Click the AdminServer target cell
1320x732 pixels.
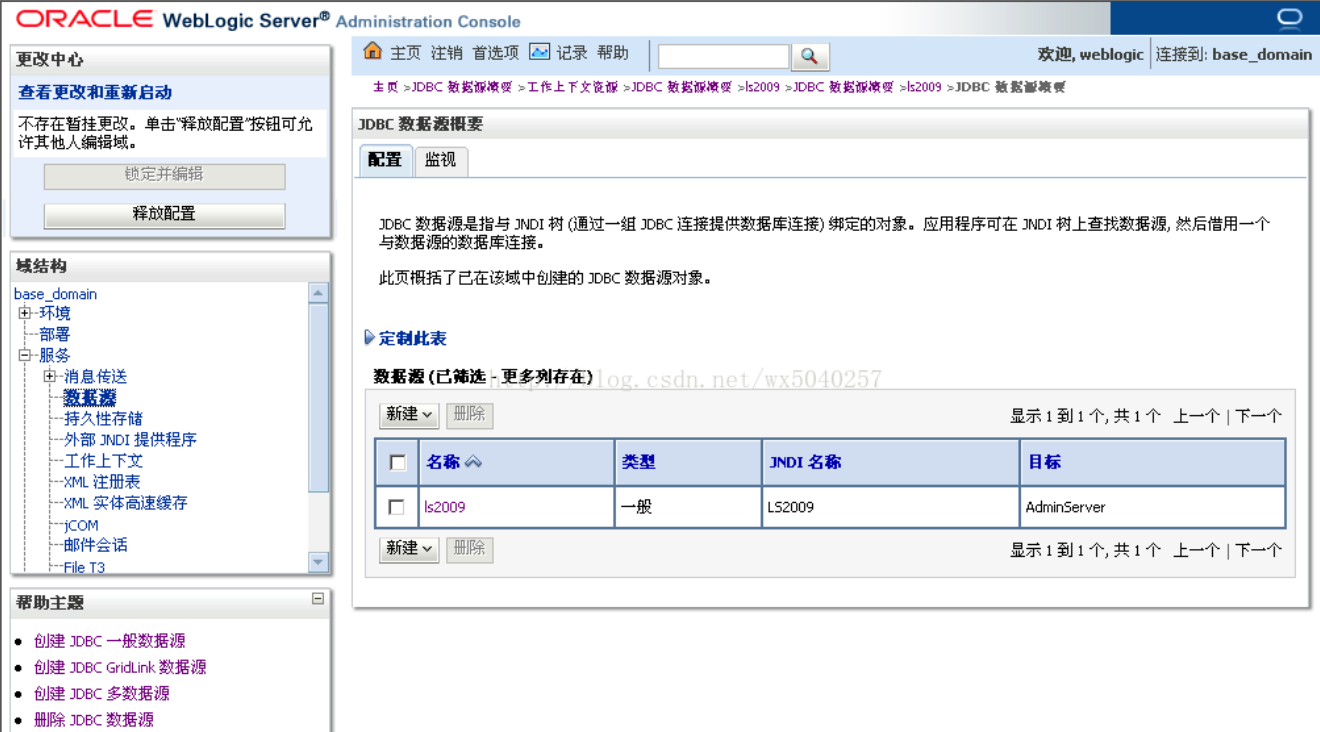1153,507
